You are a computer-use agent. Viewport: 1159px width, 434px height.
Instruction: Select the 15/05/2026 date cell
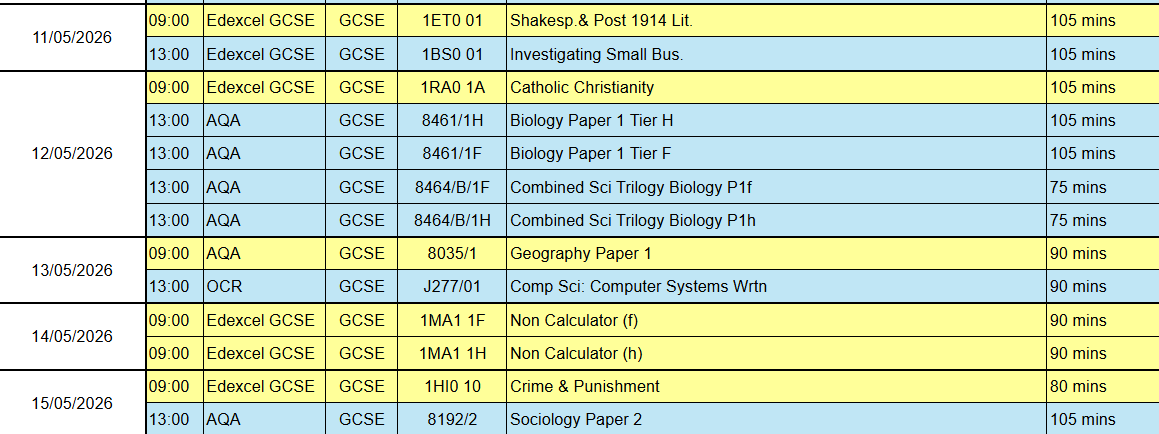(72, 403)
